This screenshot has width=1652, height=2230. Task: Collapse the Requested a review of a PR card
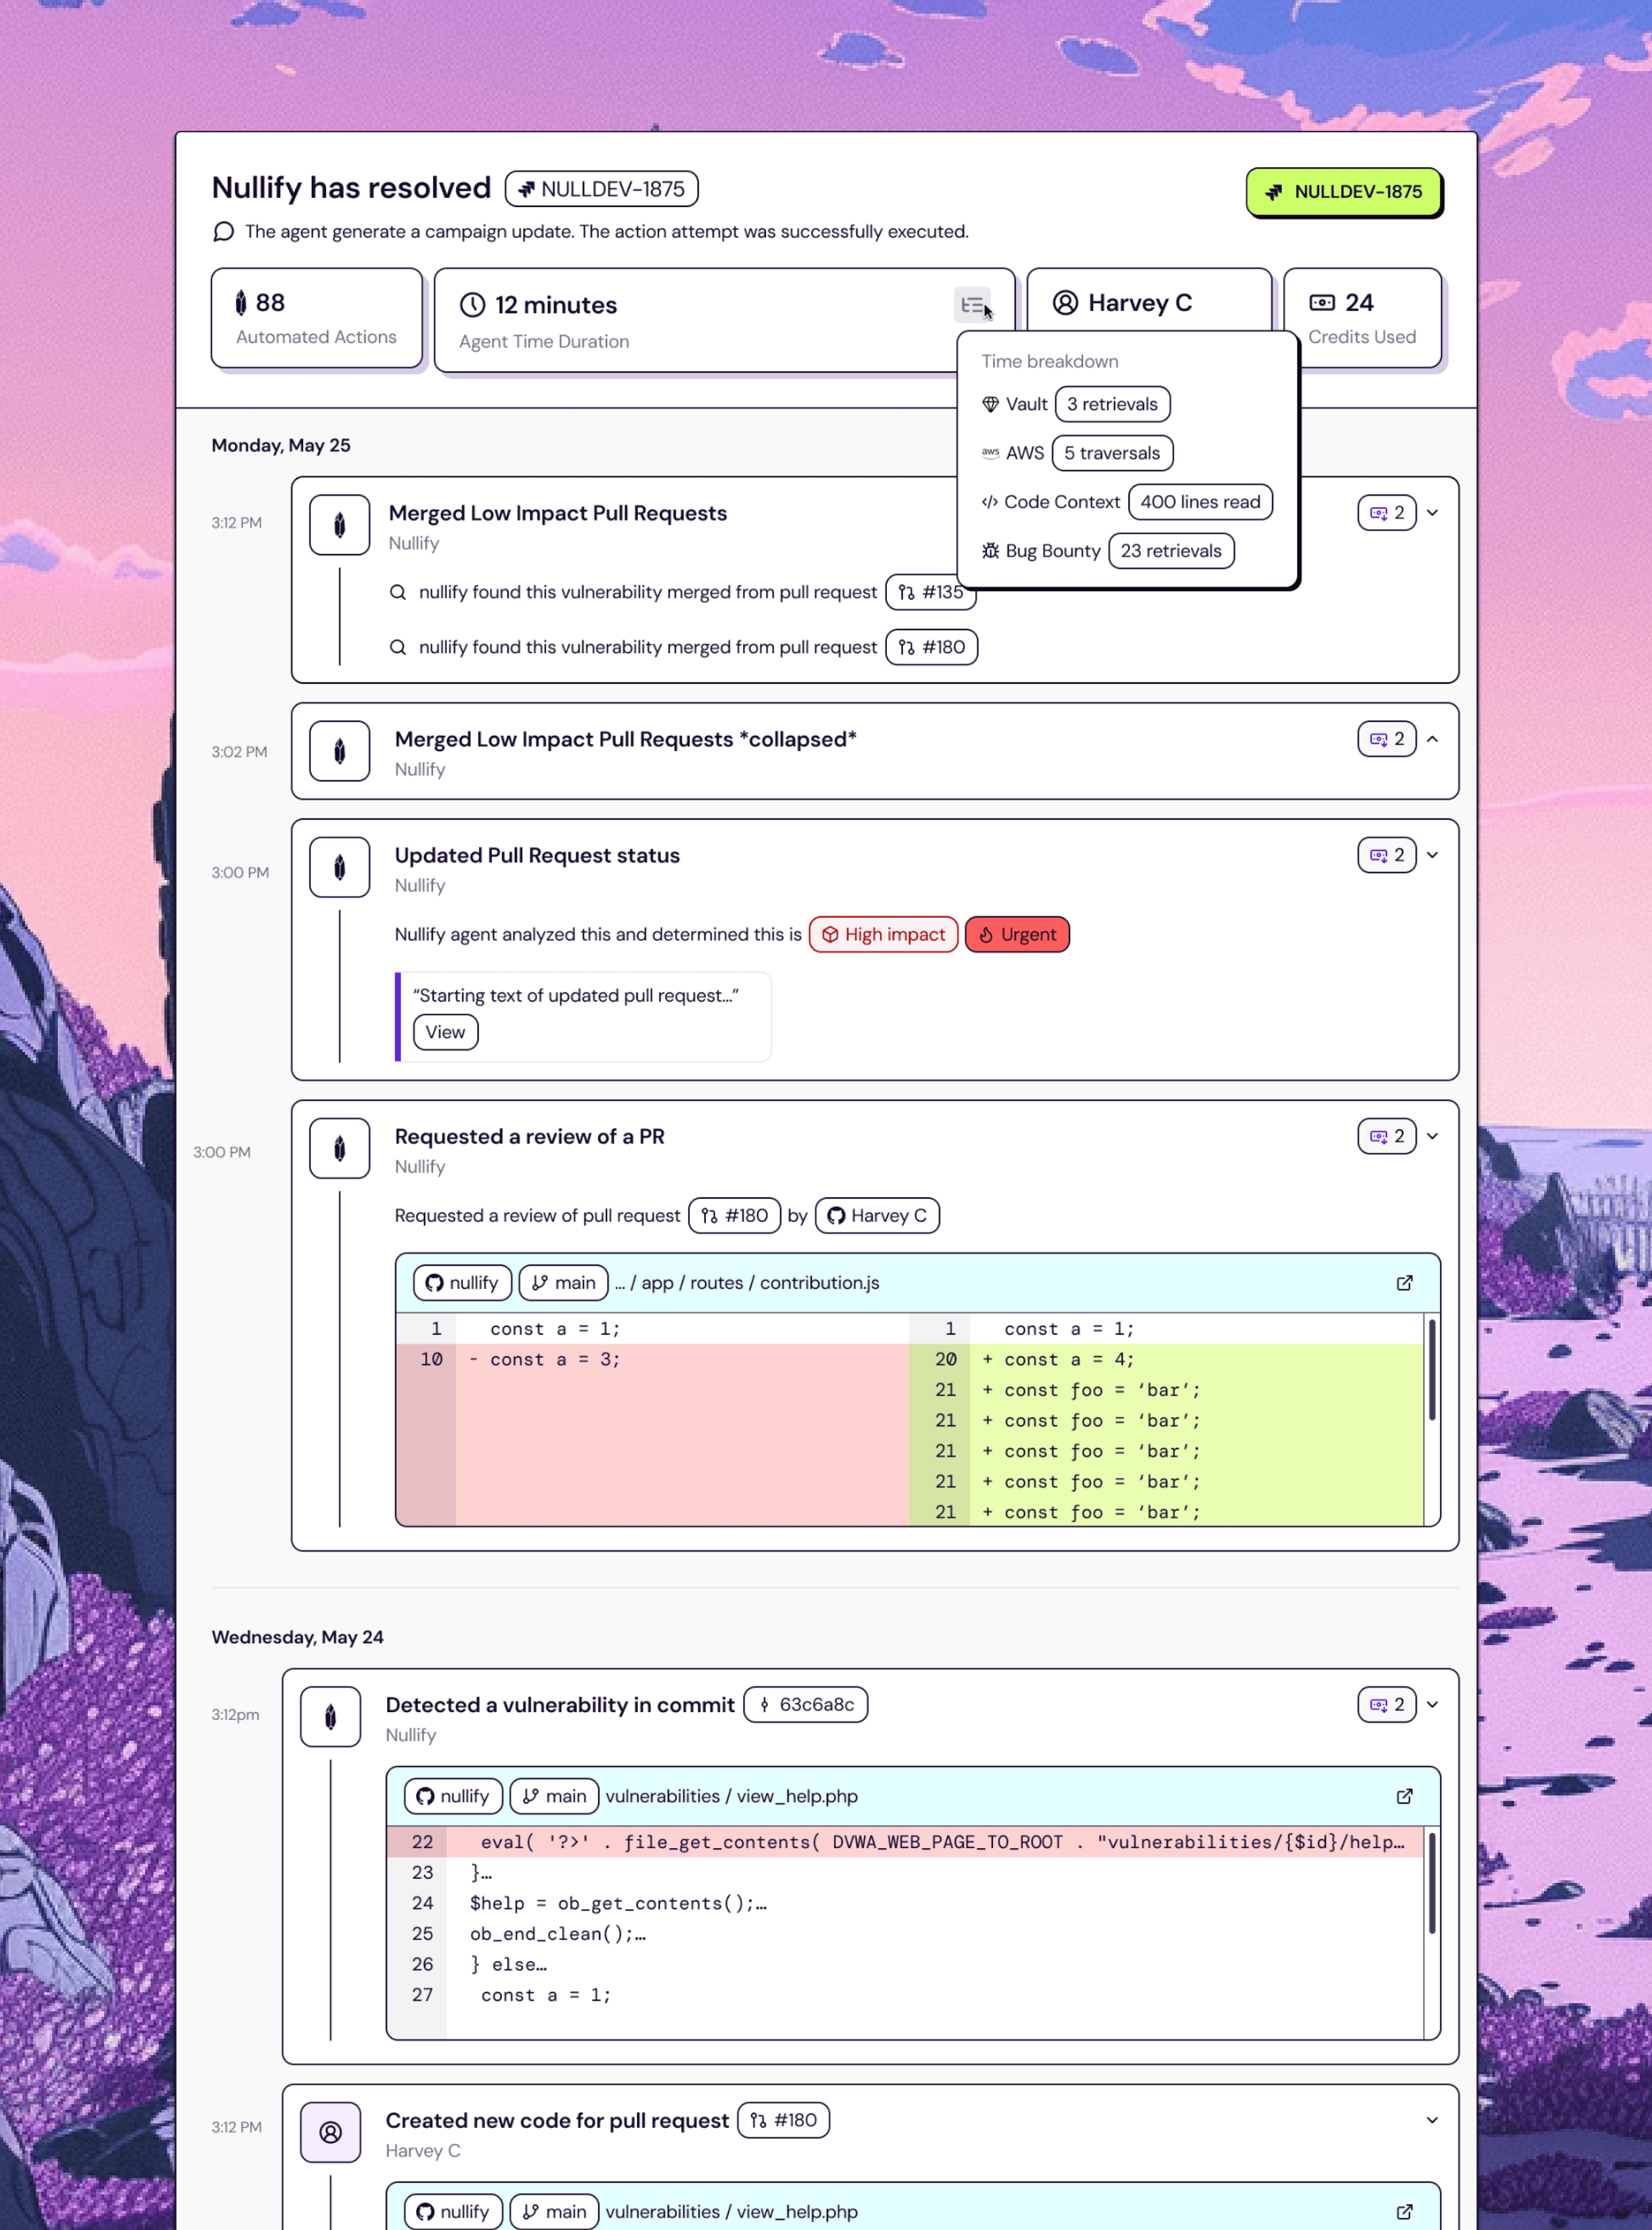[1432, 1136]
